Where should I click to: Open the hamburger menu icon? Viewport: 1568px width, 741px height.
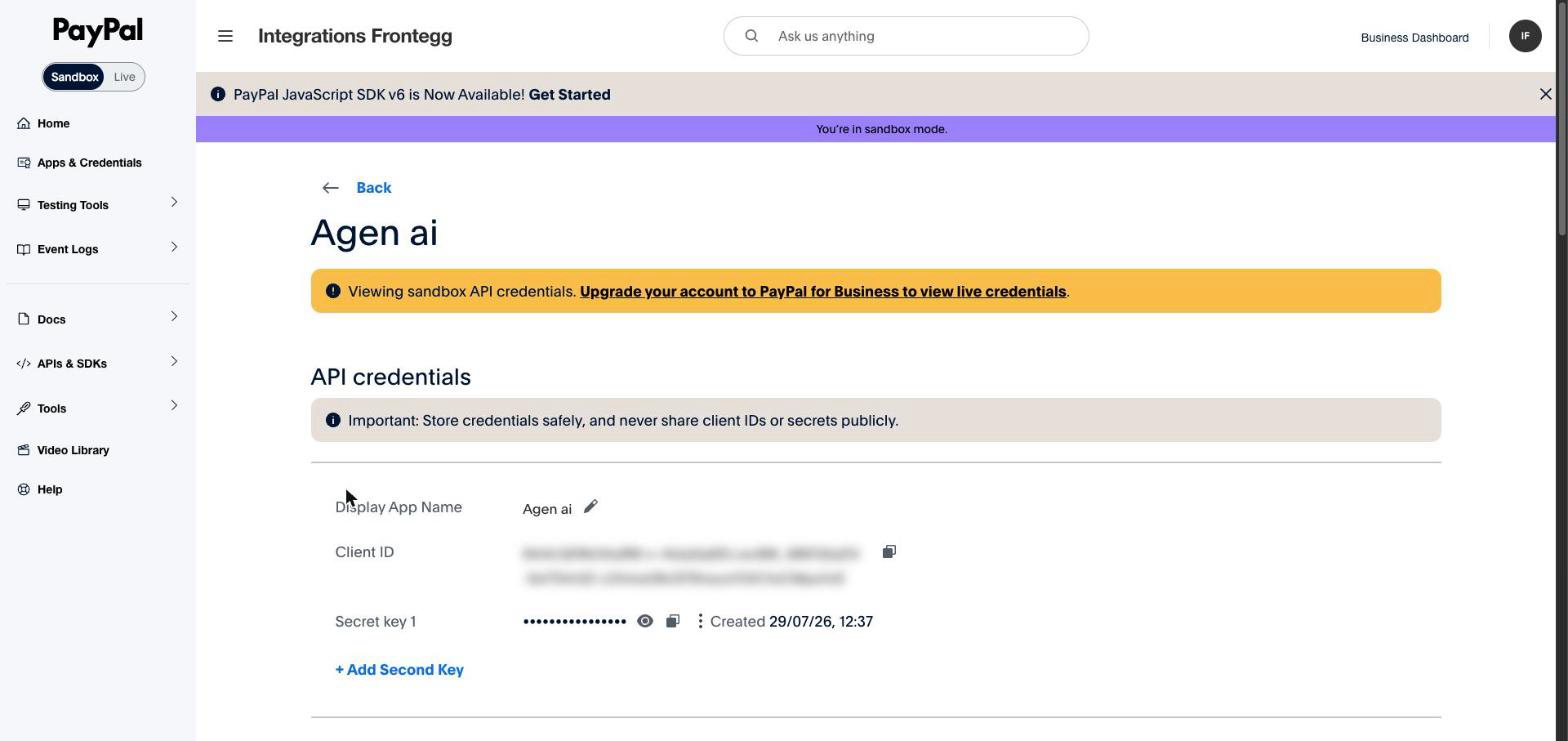[225, 36]
